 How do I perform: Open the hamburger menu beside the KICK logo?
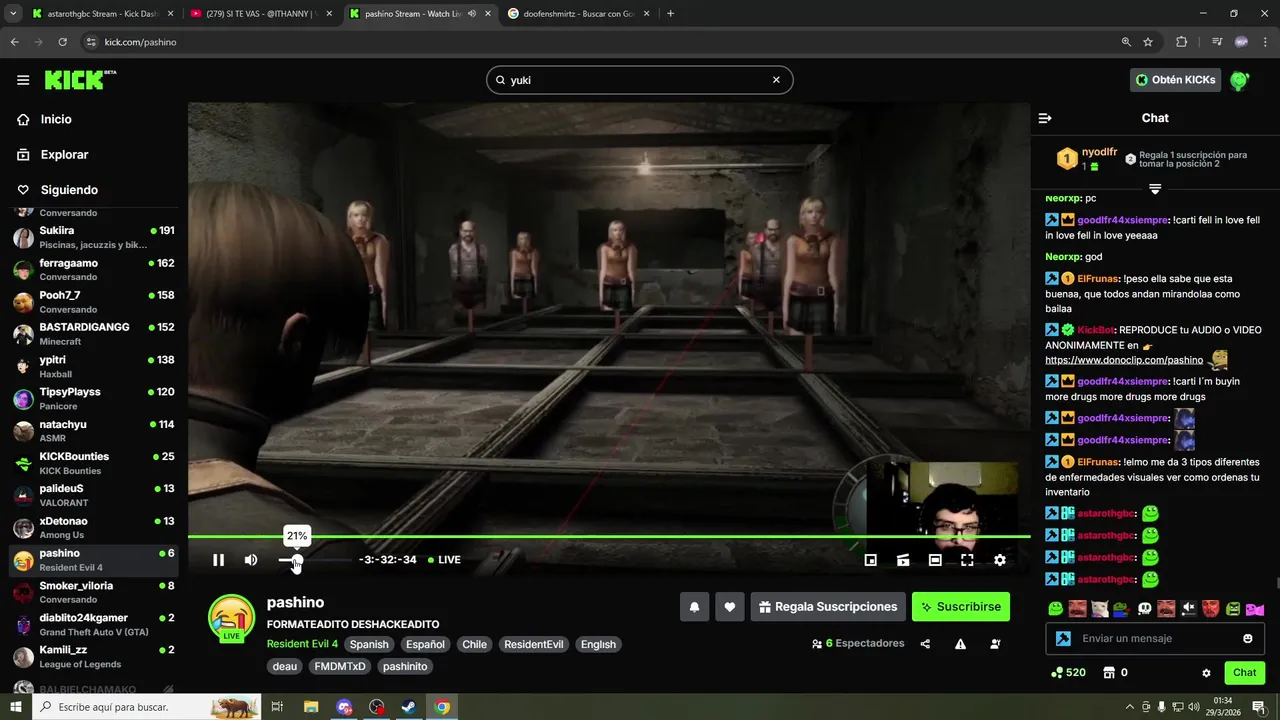(23, 80)
